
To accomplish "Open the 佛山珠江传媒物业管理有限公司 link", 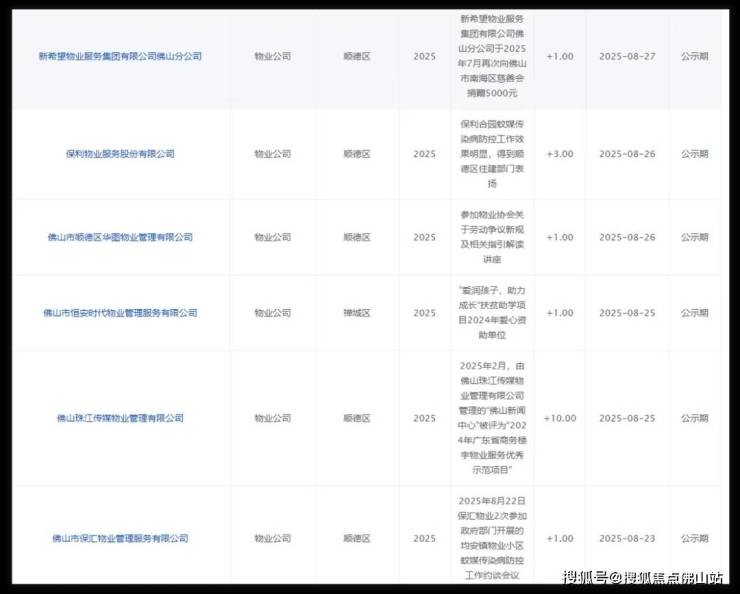I will click(x=120, y=418).
